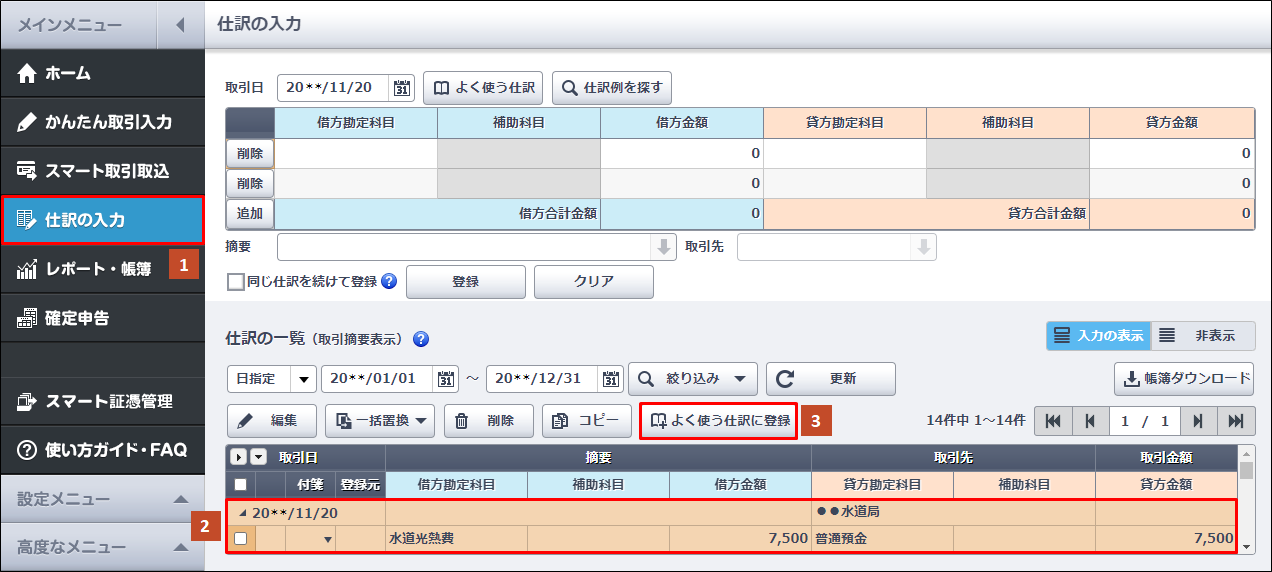Click help icon beside 仕訳の一覧
This screenshot has width=1272, height=572.
421,338
